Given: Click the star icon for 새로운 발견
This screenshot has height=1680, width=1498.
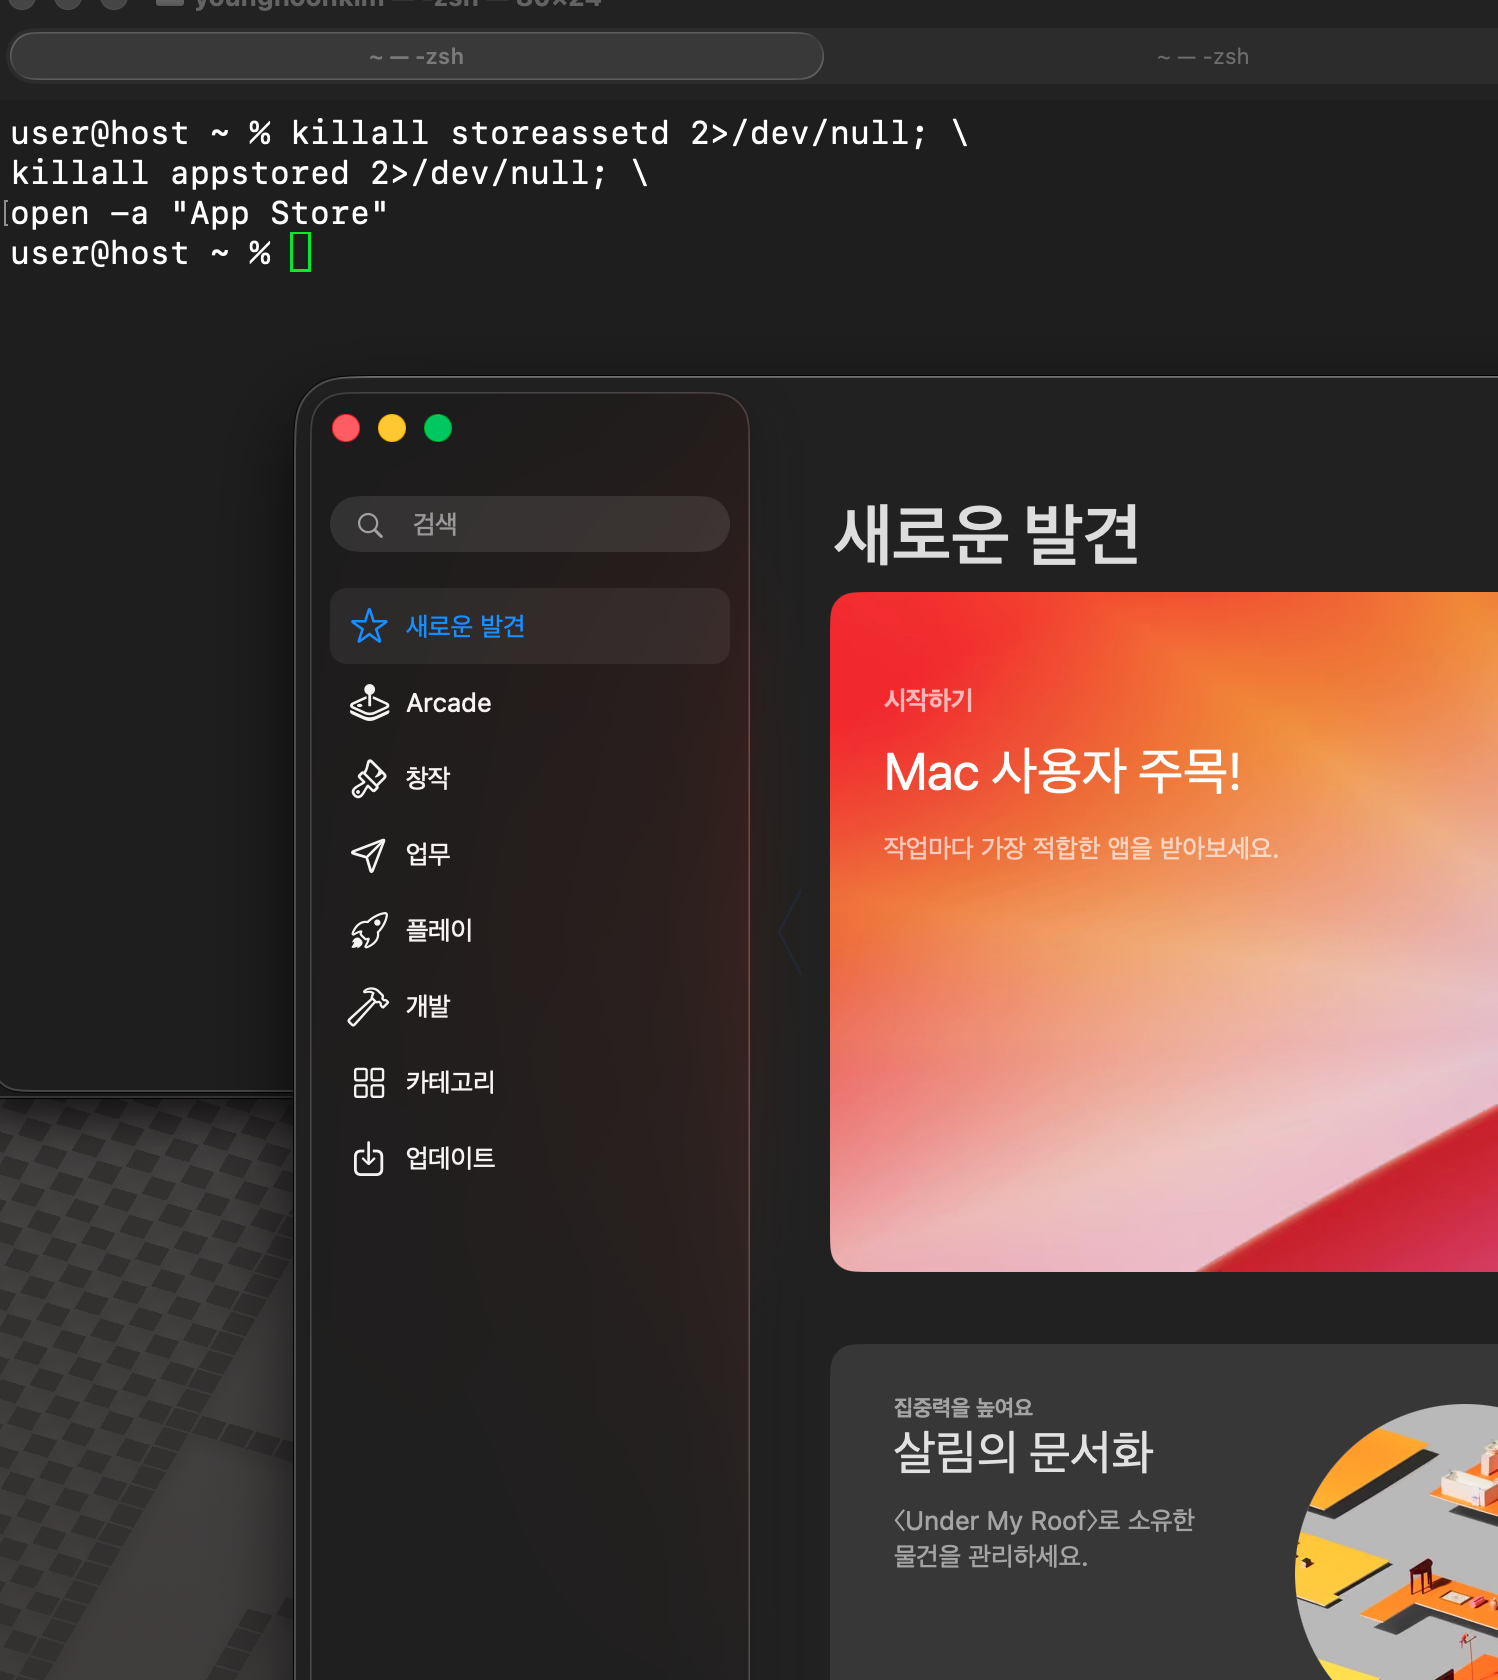Looking at the screenshot, I should pyautogui.click(x=369, y=626).
